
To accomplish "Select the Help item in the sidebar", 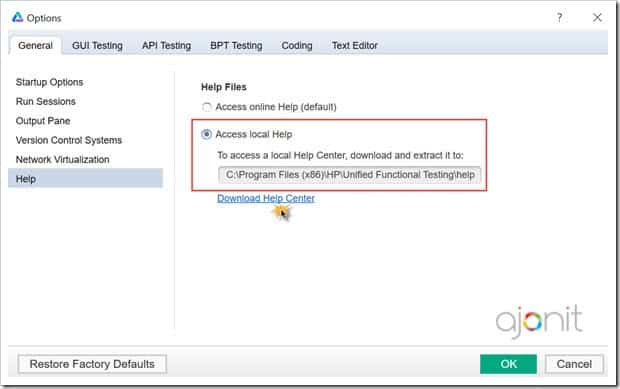I will tap(85, 179).
